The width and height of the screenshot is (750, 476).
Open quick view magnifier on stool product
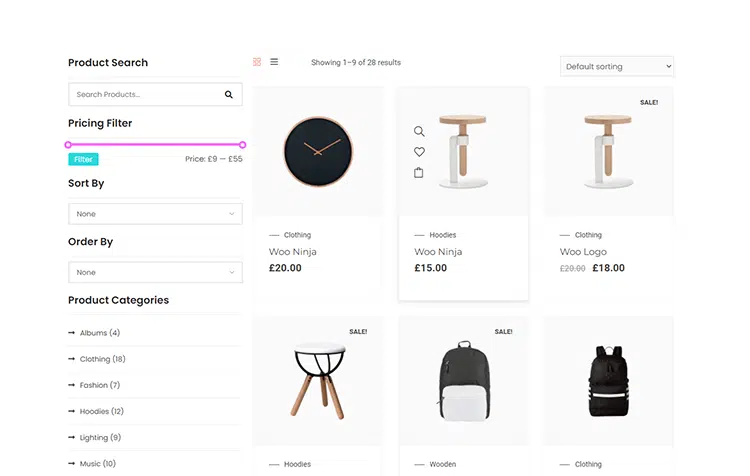click(x=419, y=131)
